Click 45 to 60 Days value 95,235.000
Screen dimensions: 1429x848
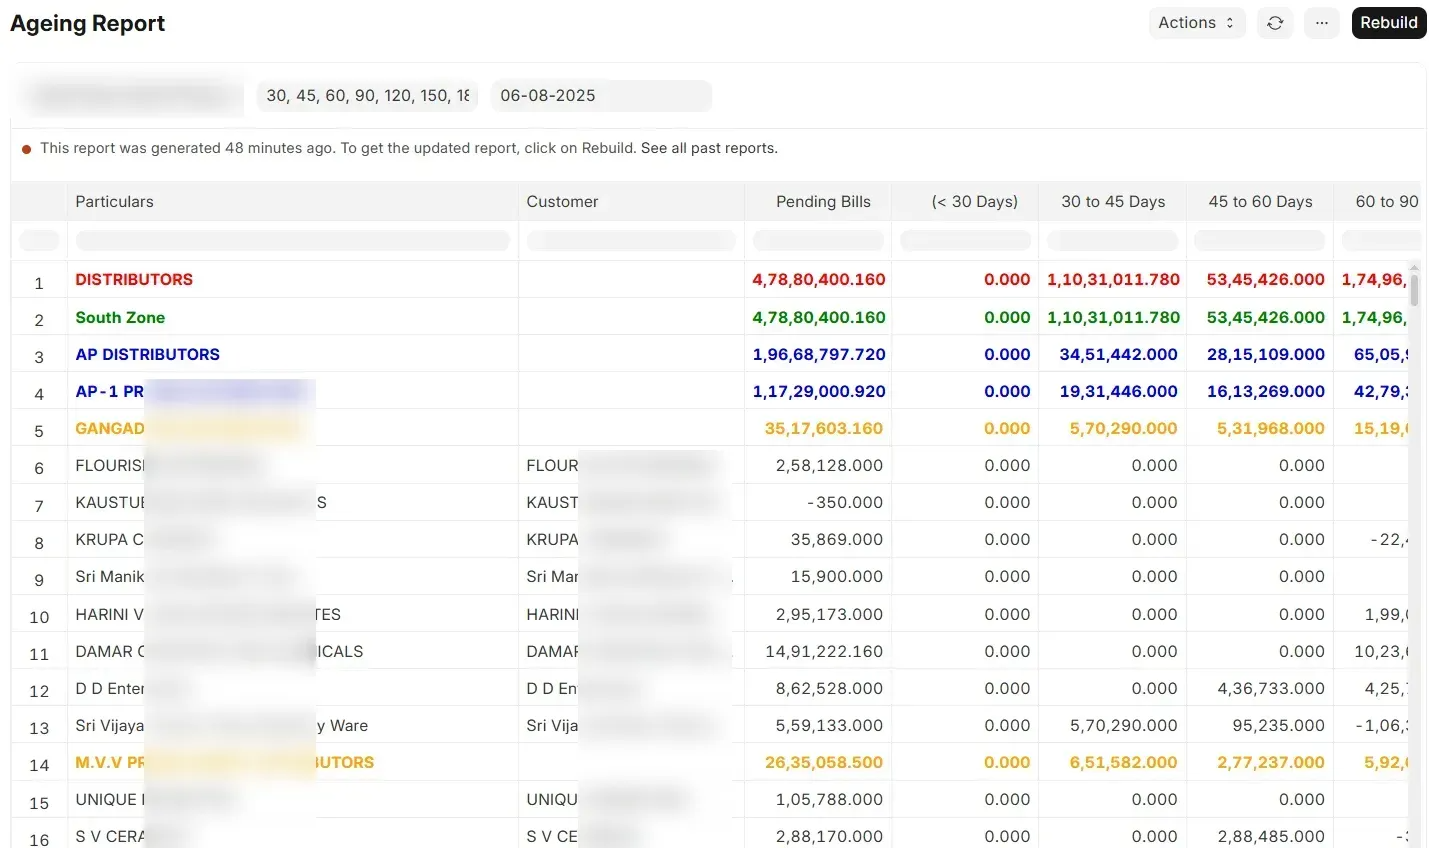(1278, 725)
